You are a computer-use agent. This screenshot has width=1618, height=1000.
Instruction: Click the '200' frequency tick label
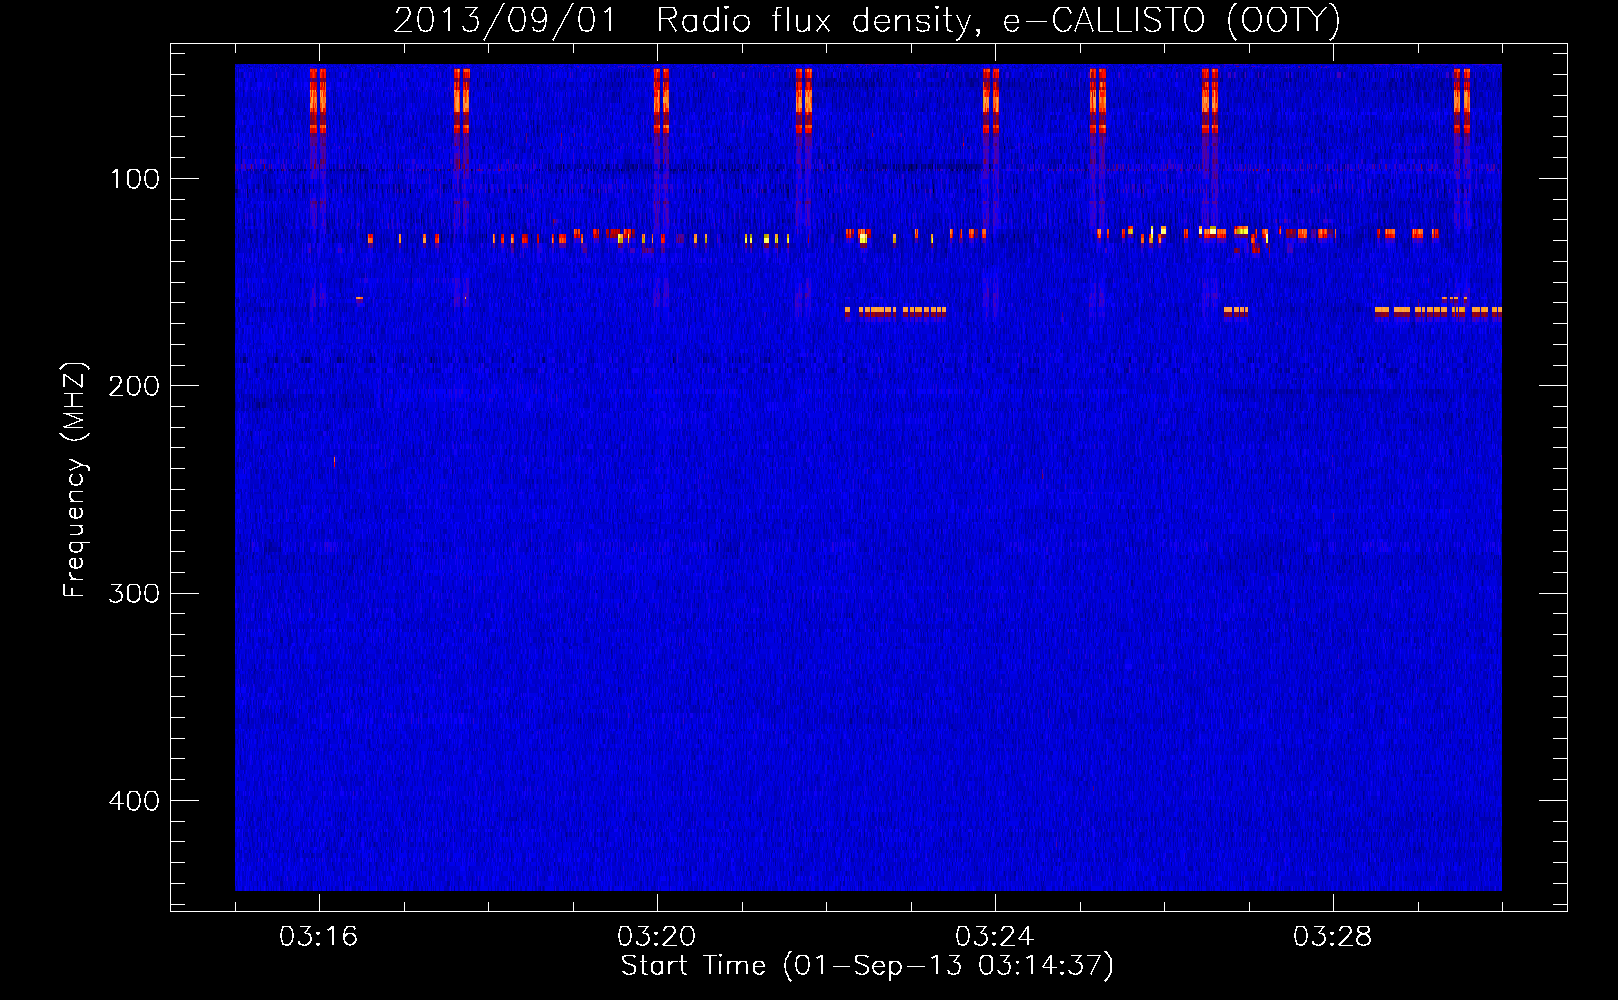click(134, 386)
